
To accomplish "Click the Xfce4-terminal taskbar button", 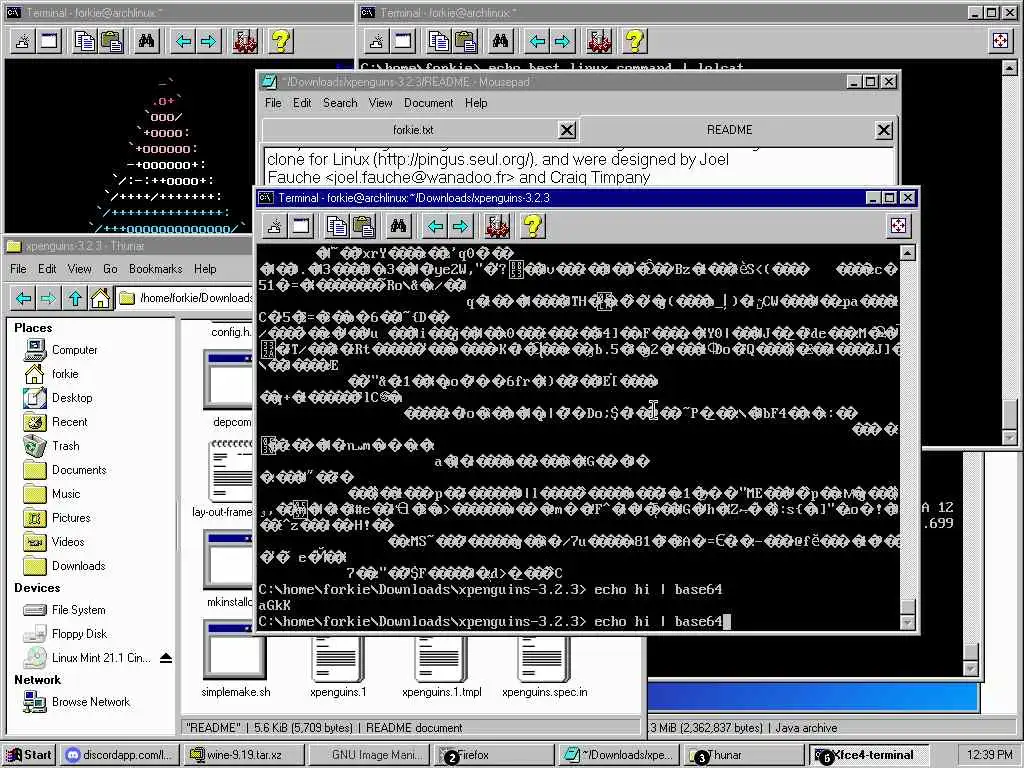I will [869, 755].
